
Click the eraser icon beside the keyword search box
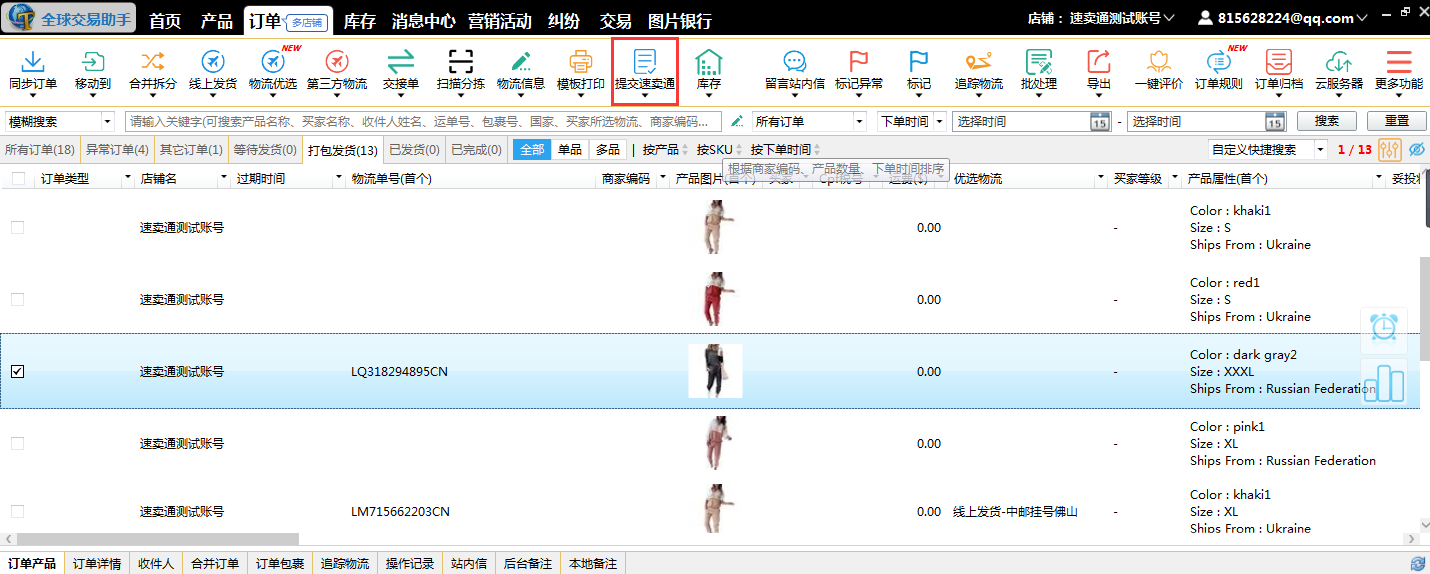click(x=737, y=121)
